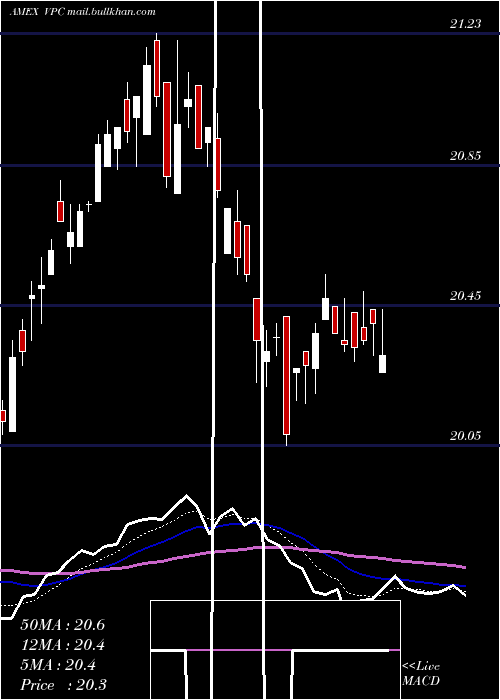Viewport: 500px width, 700px height.
Task: Click the 5MA : 20.4 readout
Action: [x=58, y=665]
